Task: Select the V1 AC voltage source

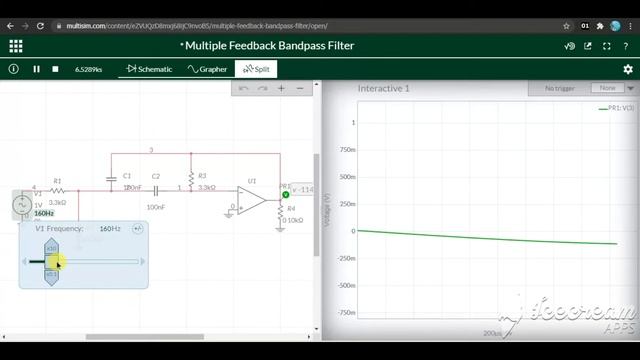Action: (22, 205)
